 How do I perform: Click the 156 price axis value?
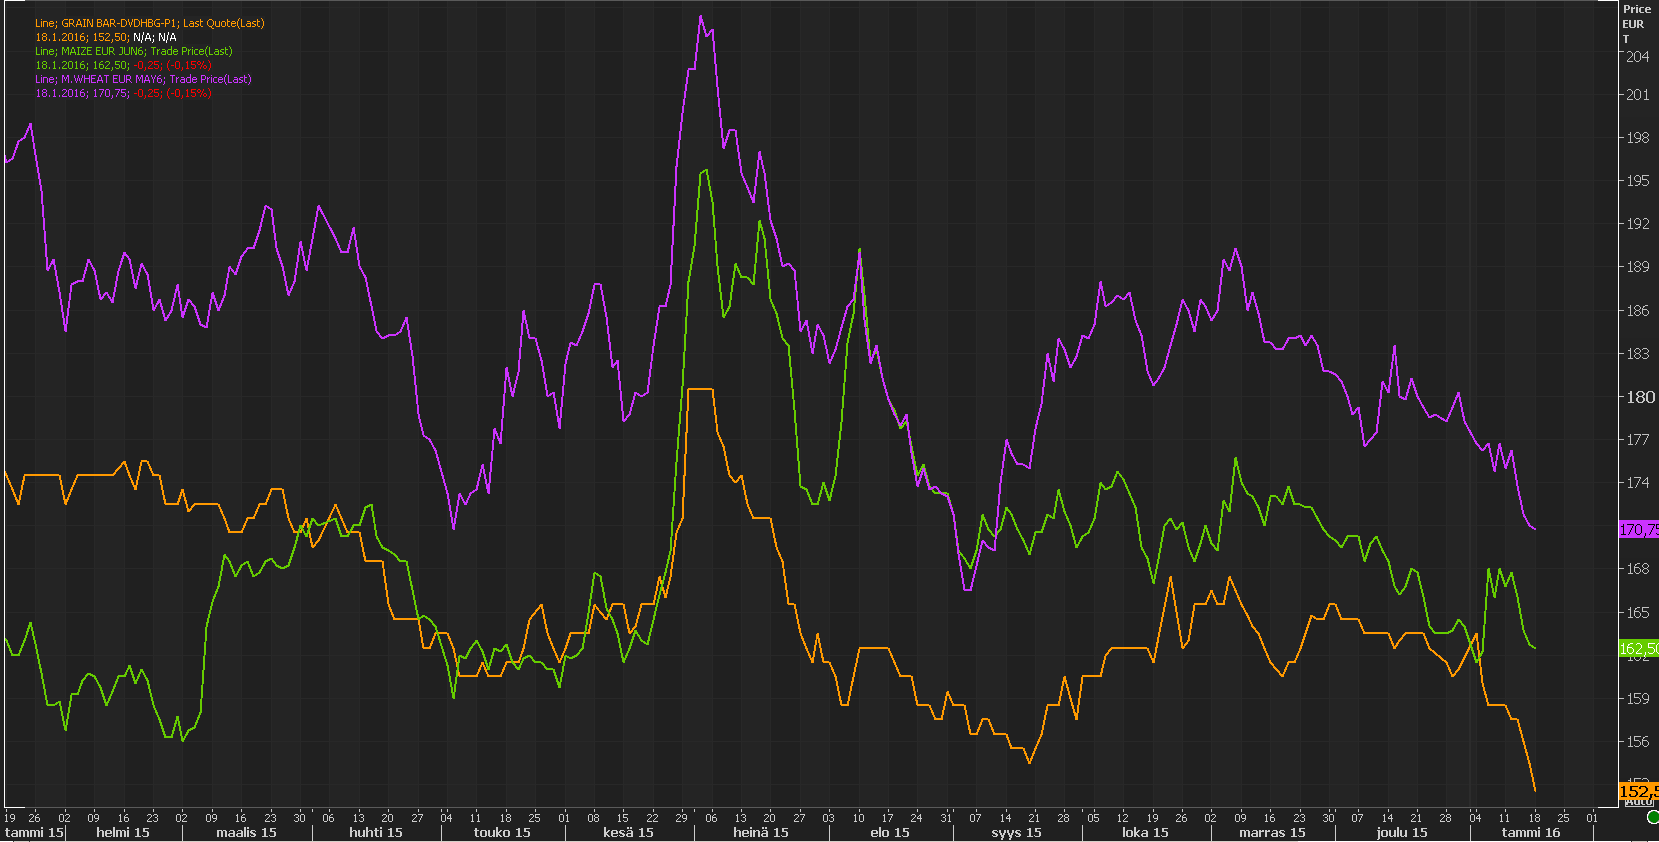[x=1638, y=742]
